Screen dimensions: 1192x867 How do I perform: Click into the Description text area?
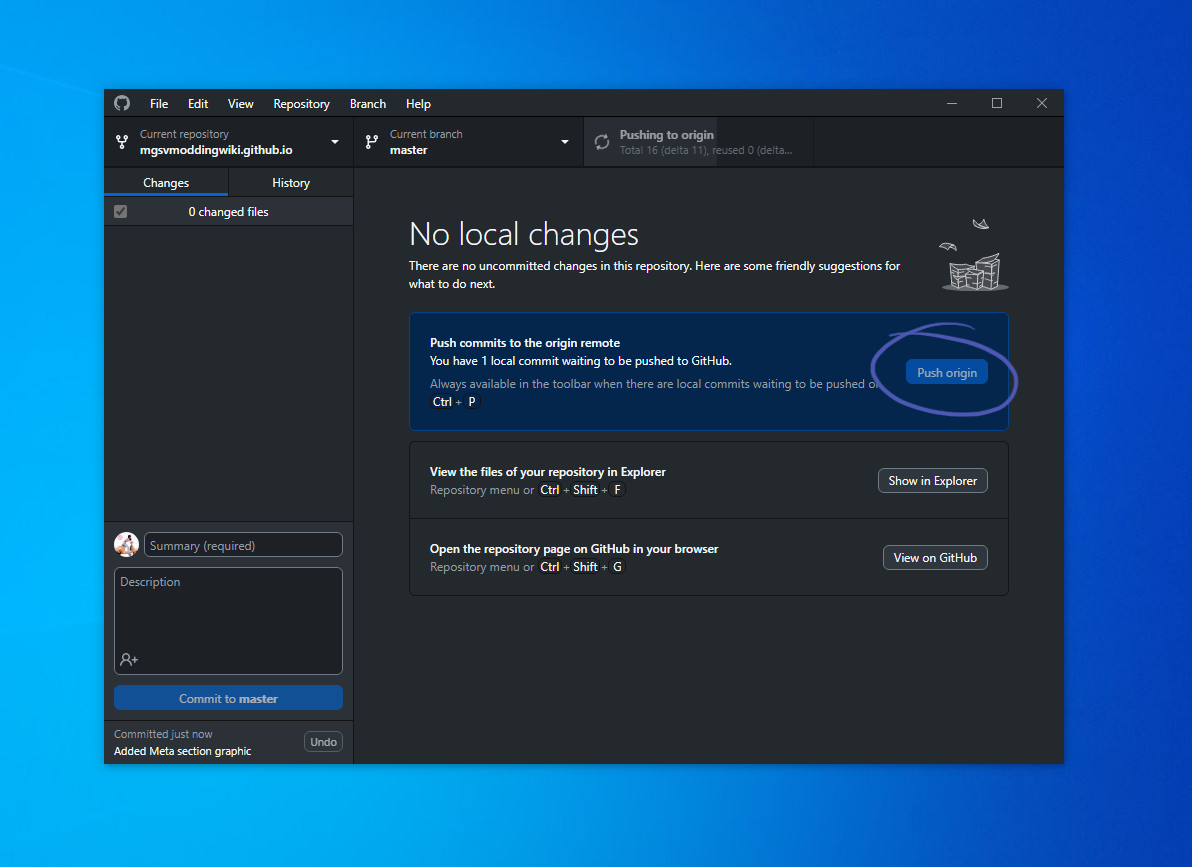click(x=228, y=621)
